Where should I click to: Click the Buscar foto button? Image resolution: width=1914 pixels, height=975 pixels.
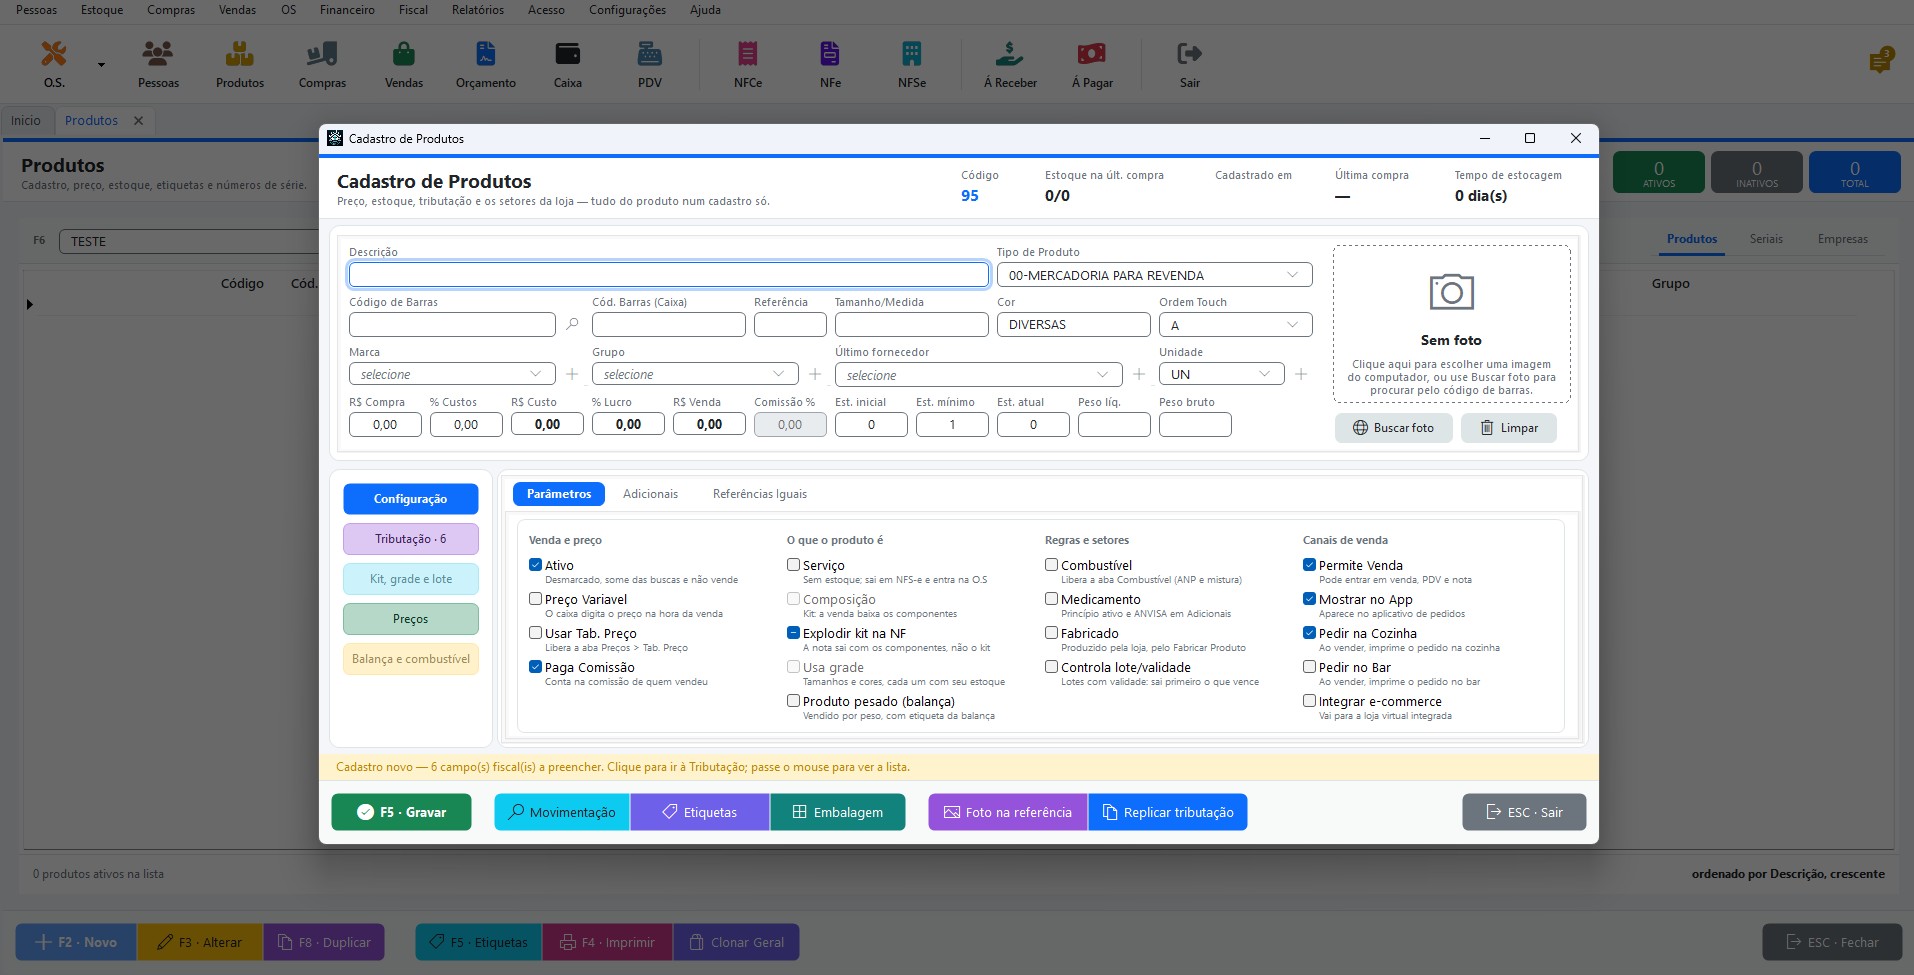(1393, 428)
